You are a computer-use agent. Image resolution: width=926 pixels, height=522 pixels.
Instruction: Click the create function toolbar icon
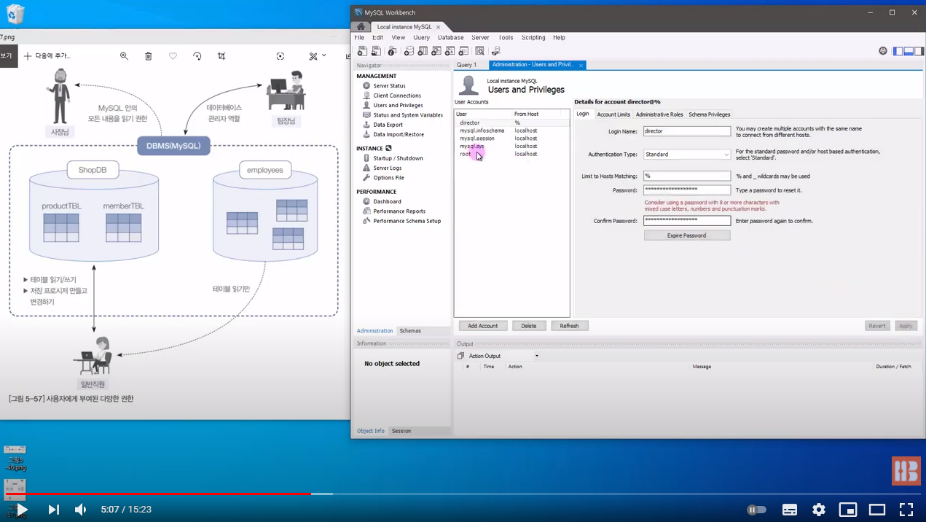[x=464, y=51]
